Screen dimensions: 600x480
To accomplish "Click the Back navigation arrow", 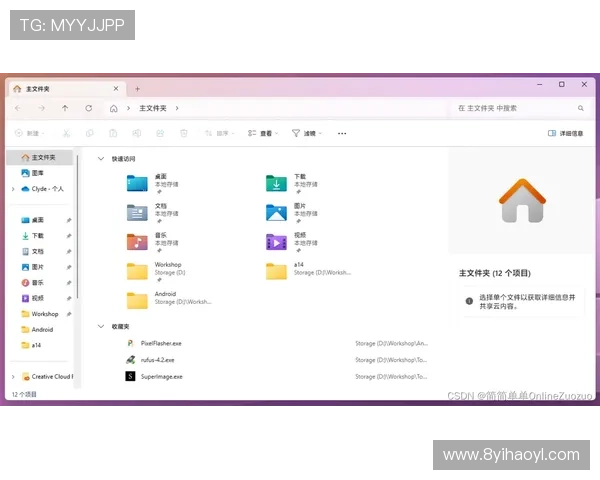I will (18, 108).
